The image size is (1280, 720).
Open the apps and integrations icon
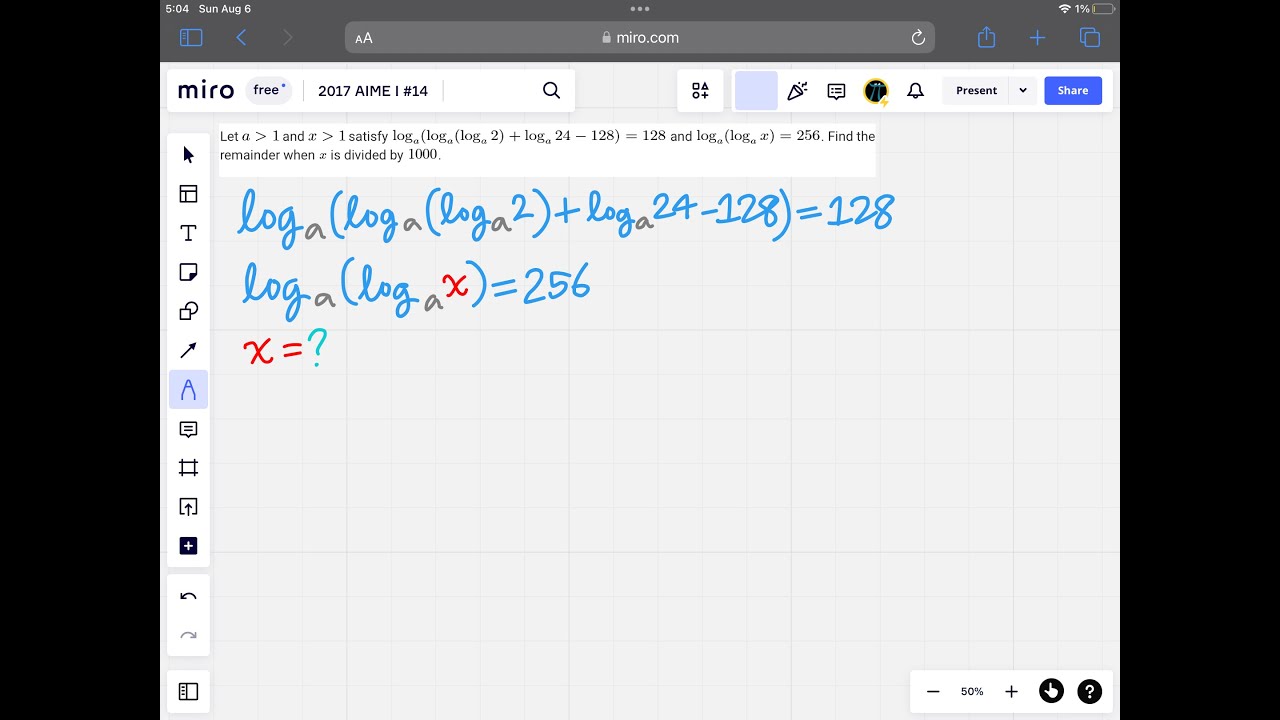coord(700,91)
